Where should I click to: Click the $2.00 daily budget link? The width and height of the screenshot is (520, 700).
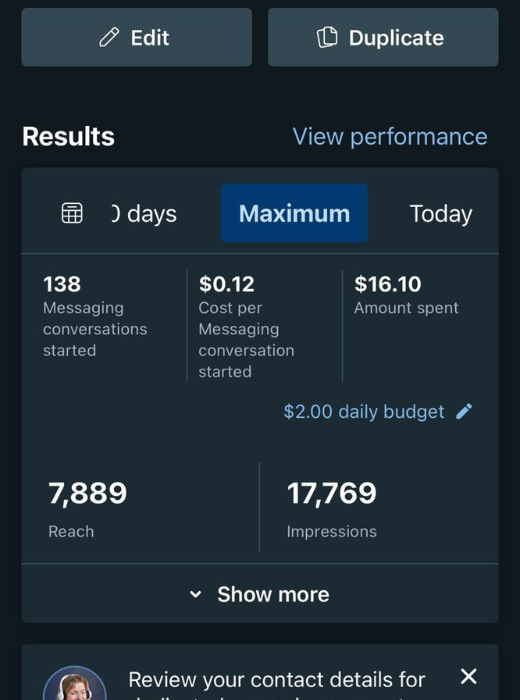point(364,412)
